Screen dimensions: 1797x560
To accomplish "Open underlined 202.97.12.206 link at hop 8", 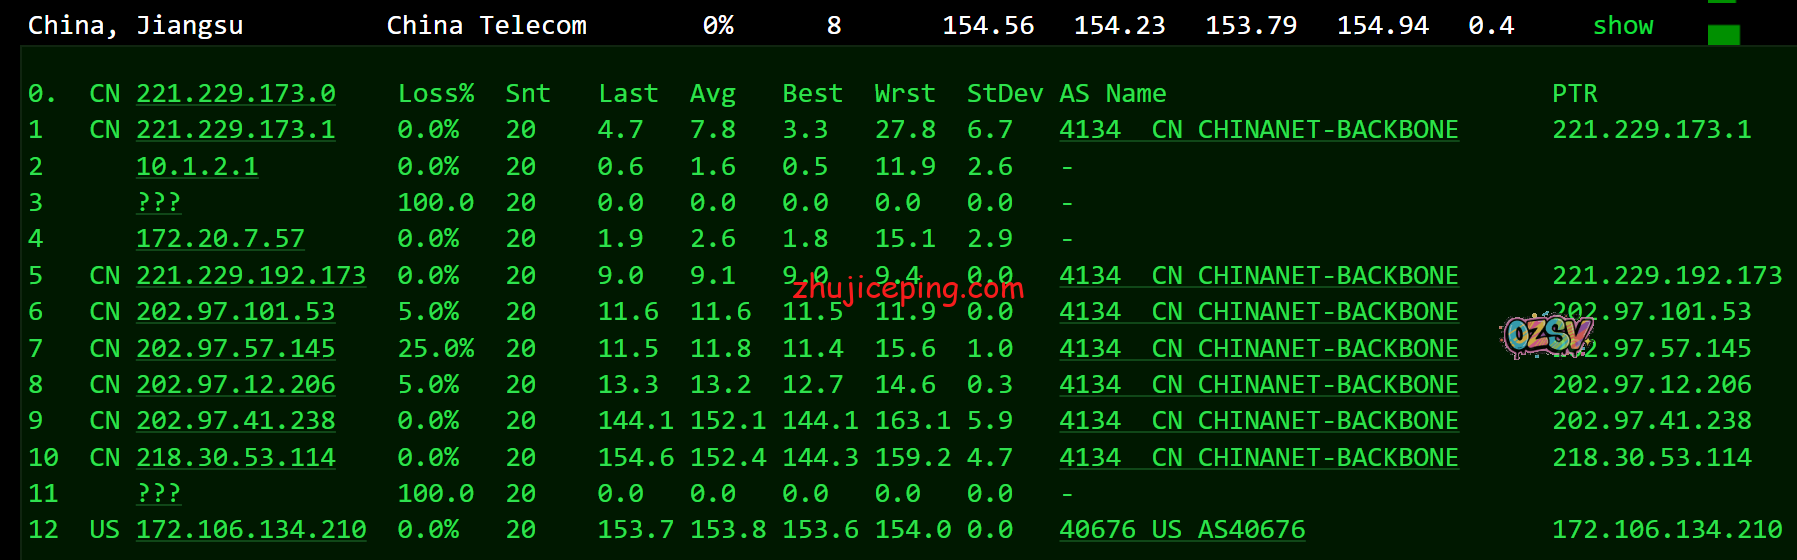I will click(x=236, y=385).
